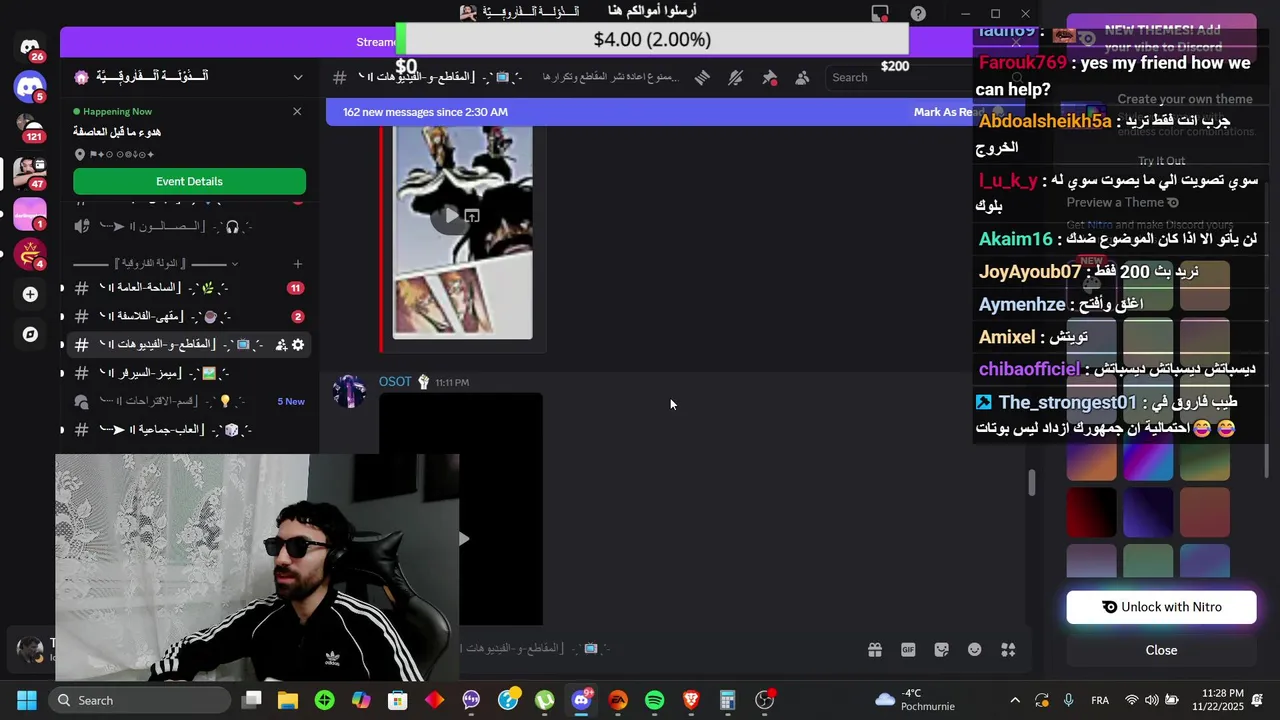
Task: Open the blue Discord logo server with badge 5
Action: [30, 87]
